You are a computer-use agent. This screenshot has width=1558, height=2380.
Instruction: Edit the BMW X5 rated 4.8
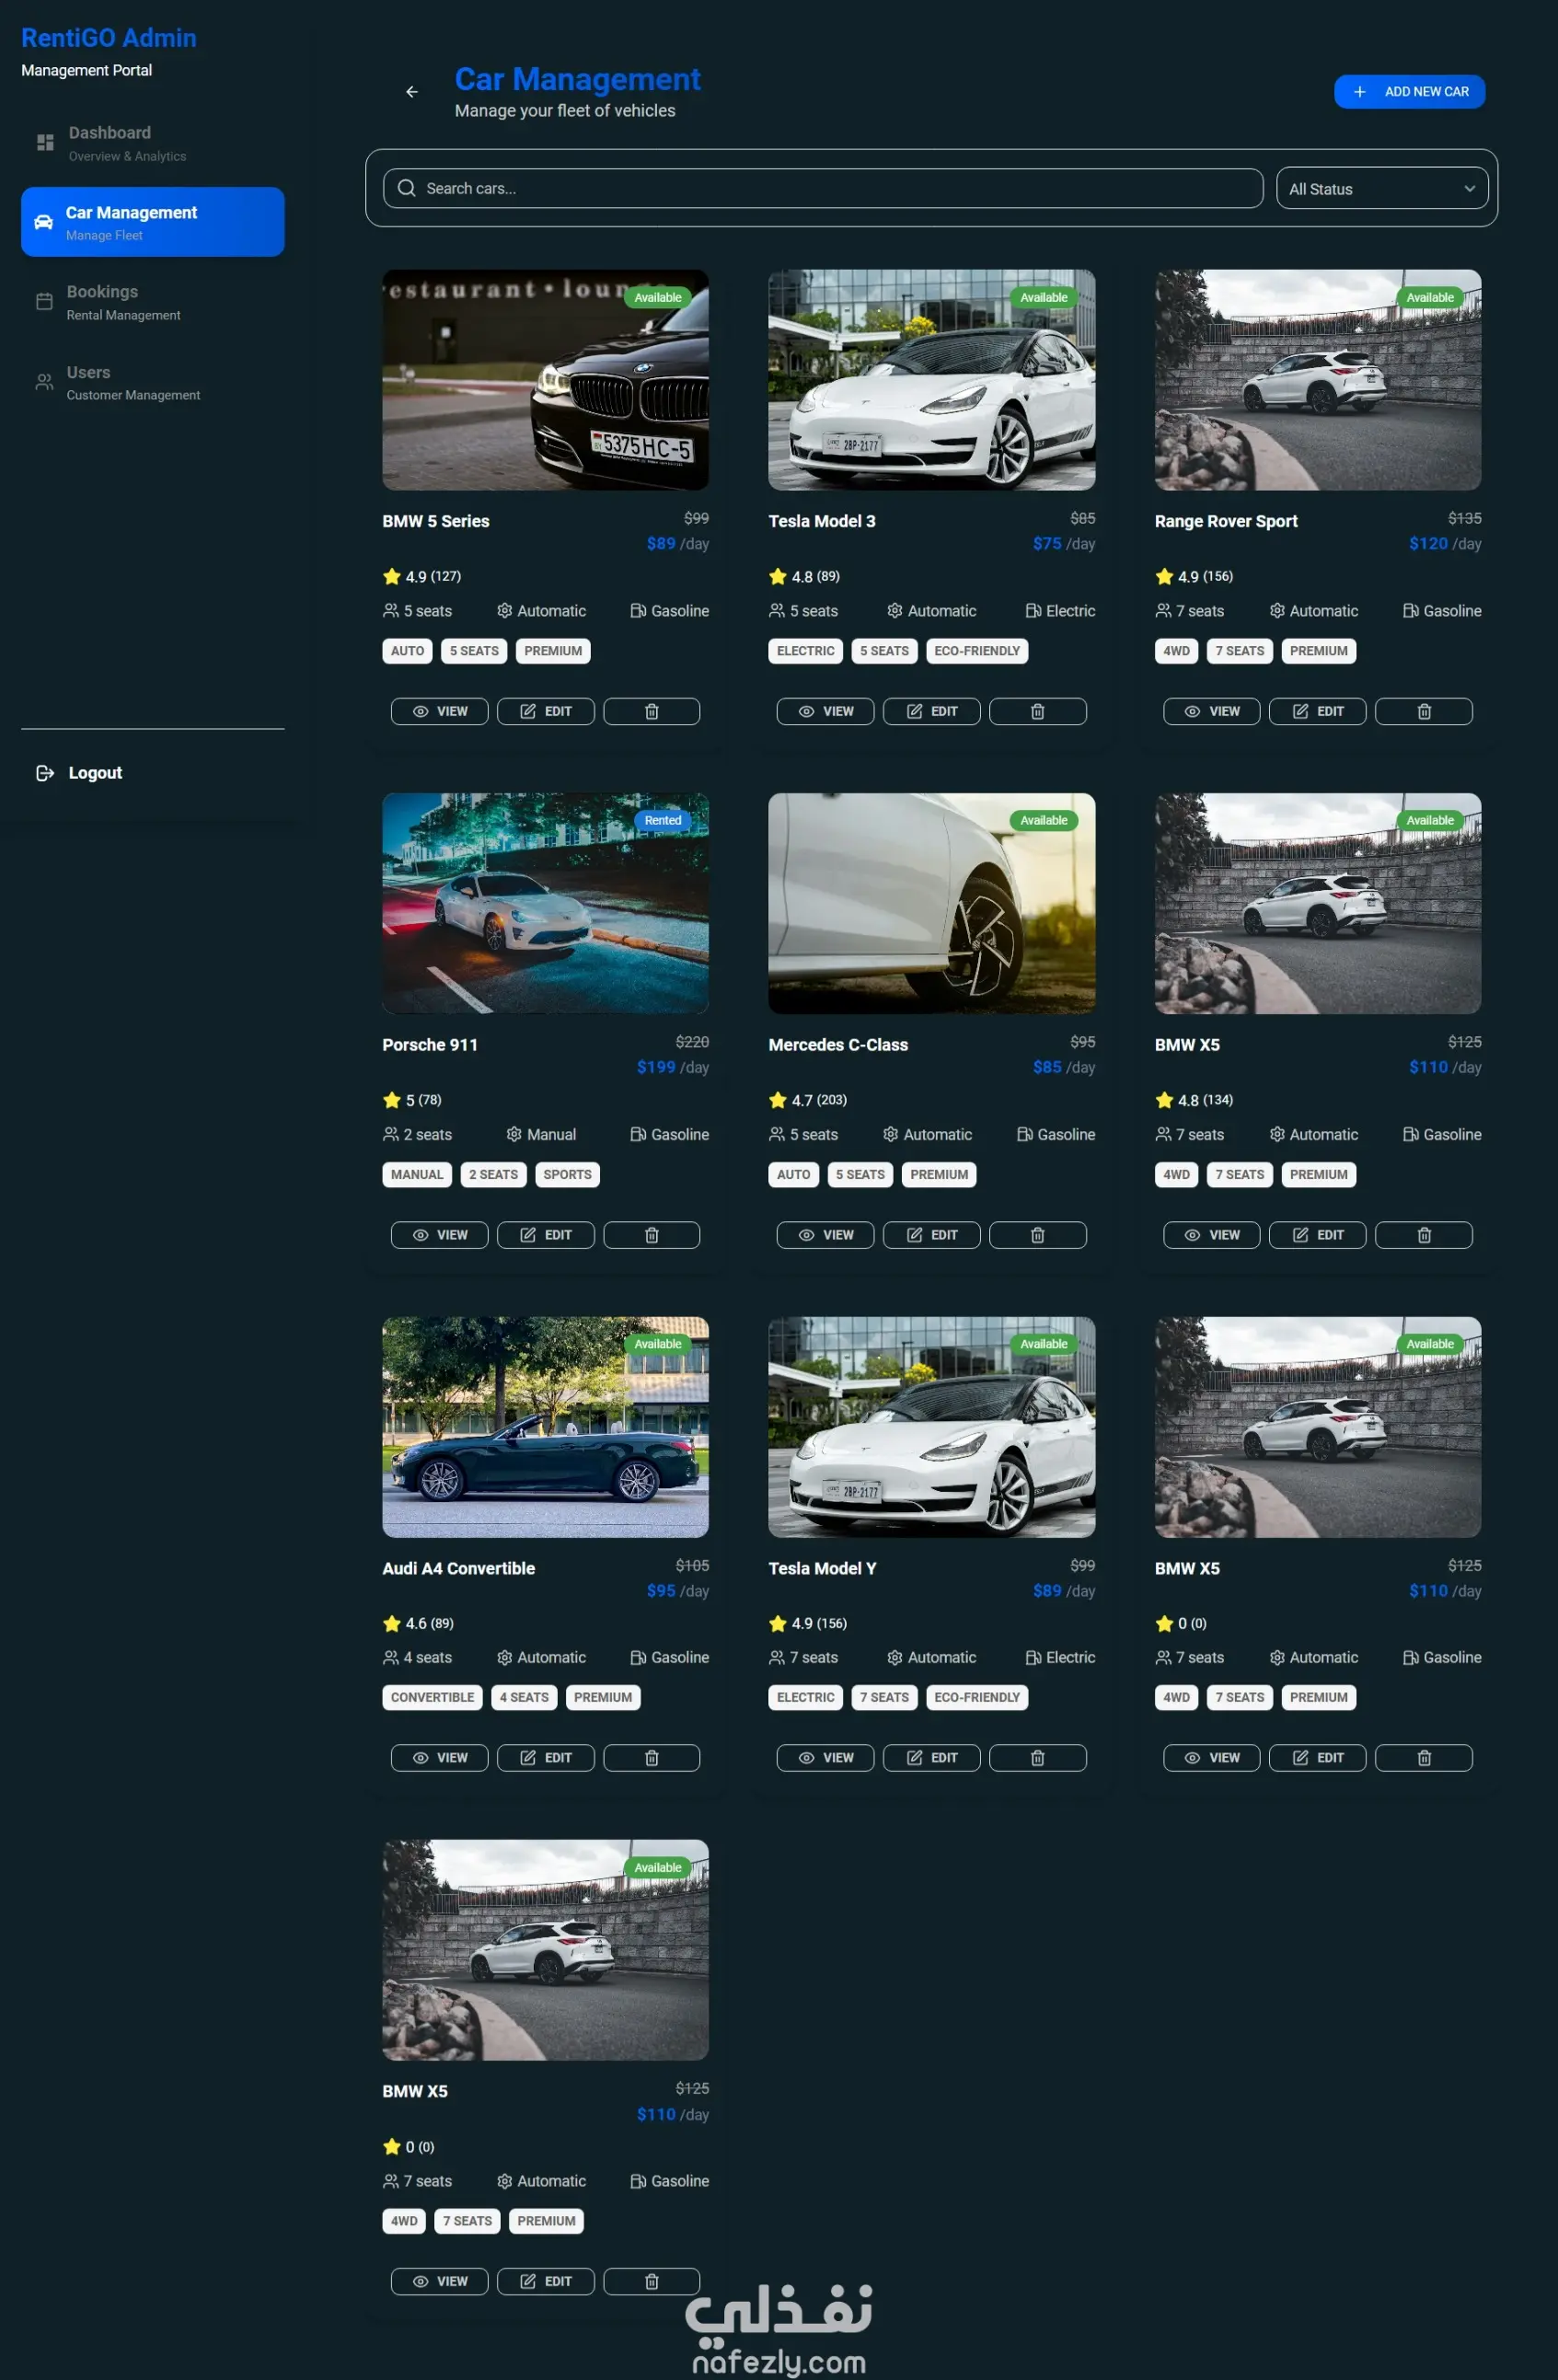(x=1318, y=1235)
